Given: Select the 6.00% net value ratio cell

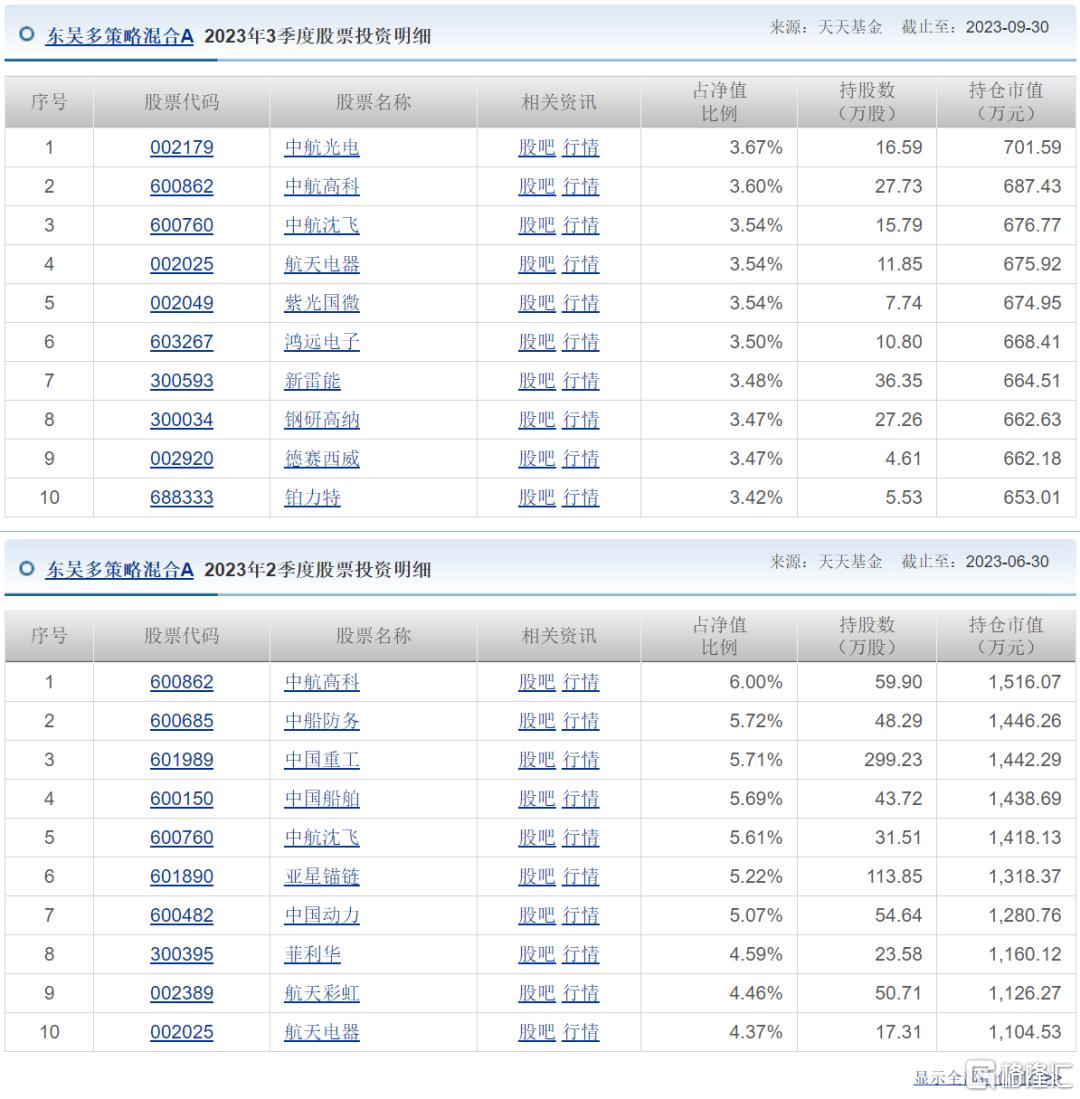Looking at the screenshot, I should [x=718, y=682].
